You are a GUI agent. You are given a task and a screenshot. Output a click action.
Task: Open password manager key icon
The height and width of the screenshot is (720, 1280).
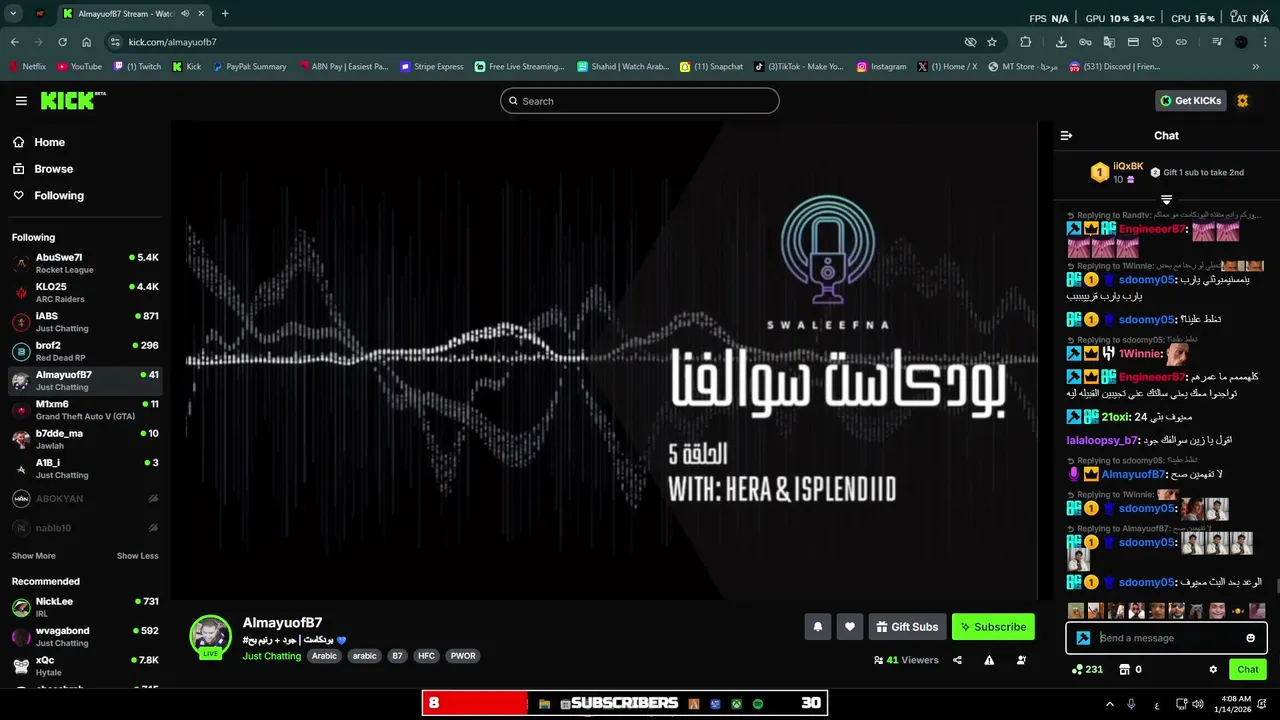pos(1085,42)
